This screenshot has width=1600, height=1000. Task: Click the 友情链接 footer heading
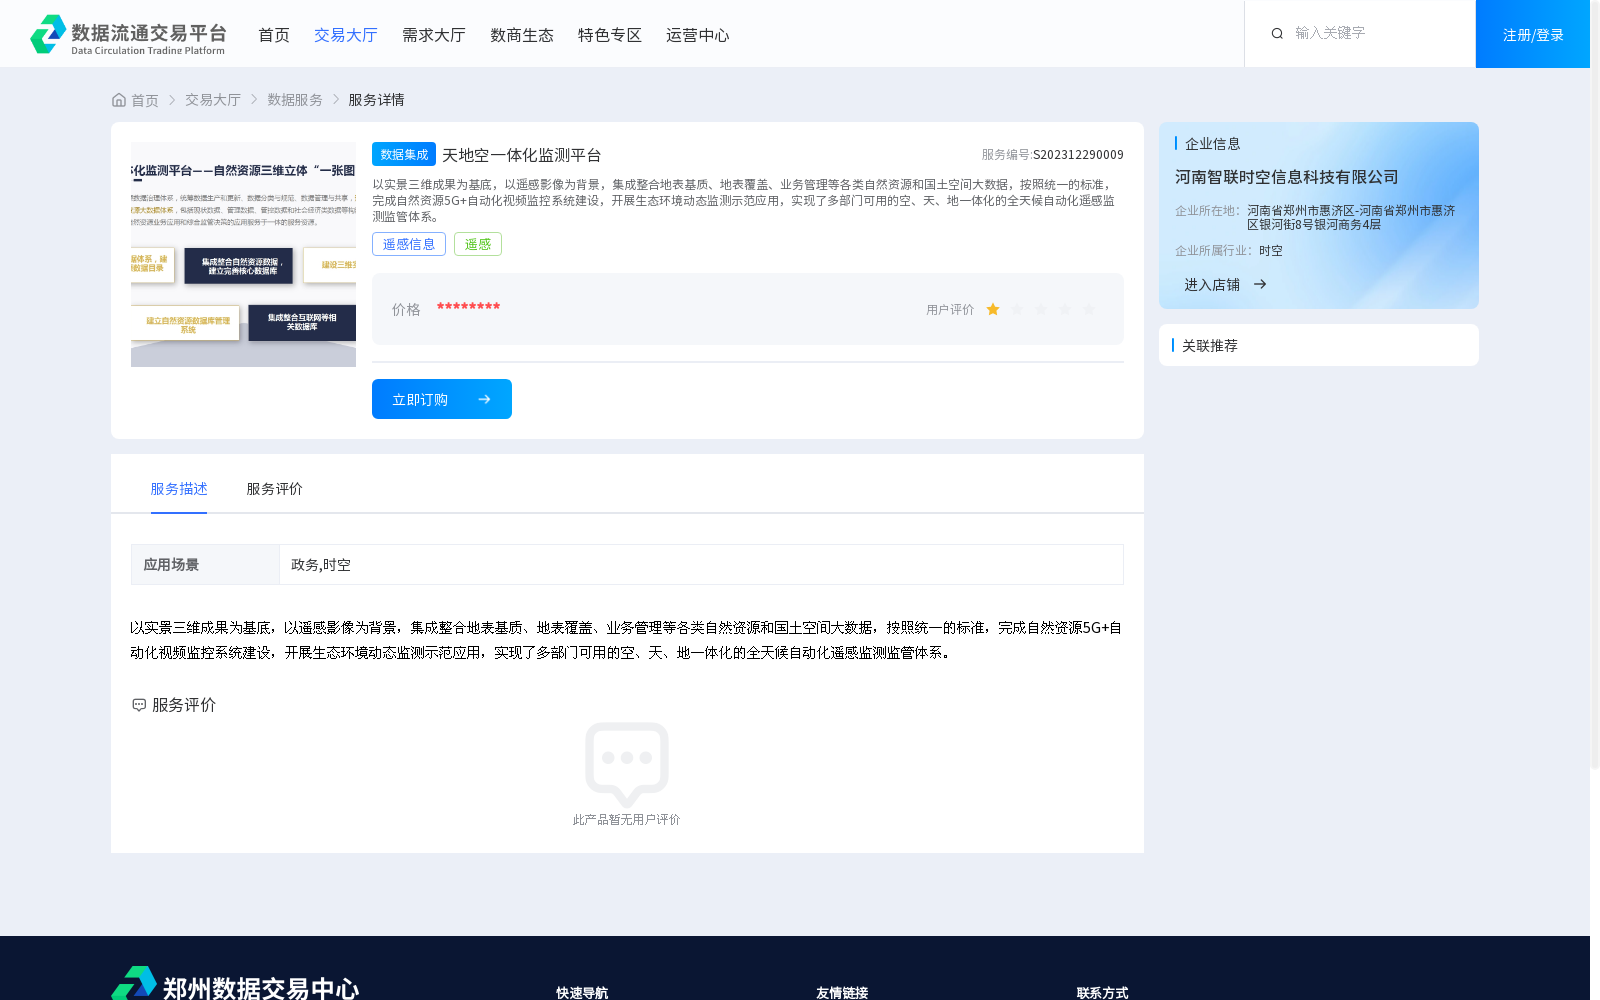(842, 992)
